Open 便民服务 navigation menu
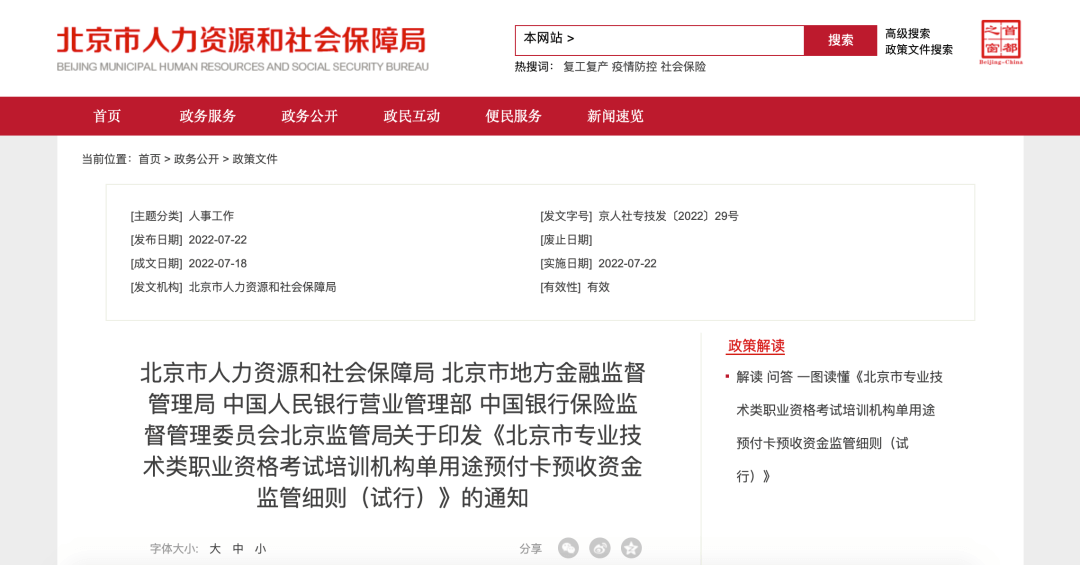Screen dimensions: 1080x565 pyautogui.click(x=513, y=116)
